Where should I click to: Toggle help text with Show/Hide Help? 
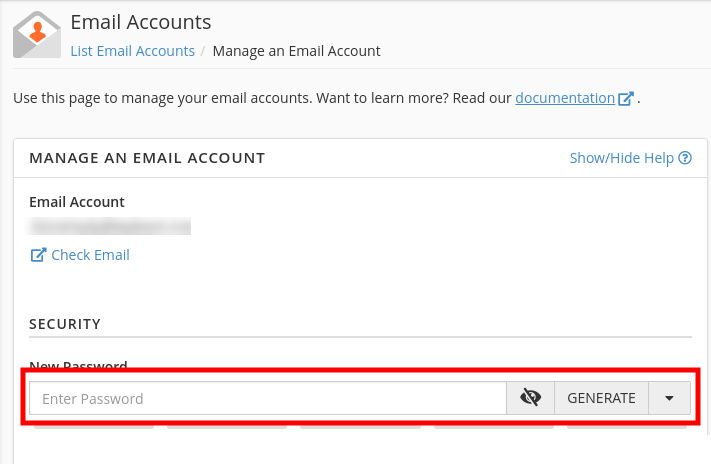(622, 158)
